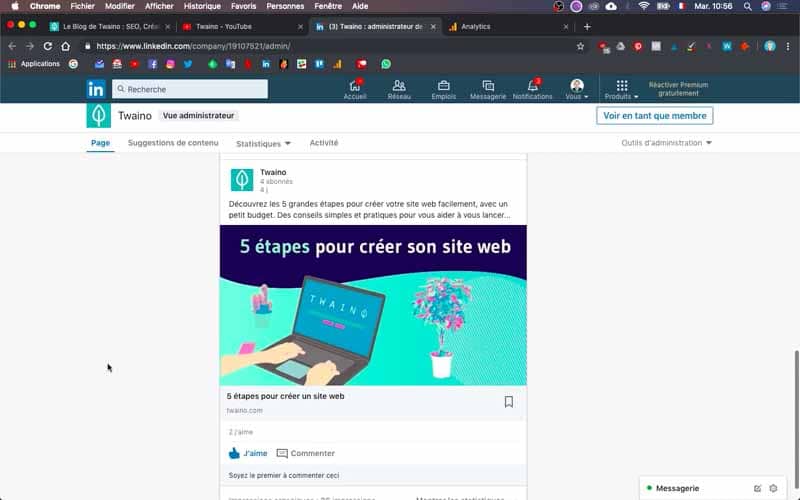Screen dimensions: 800x500
Task: Close the Analytics tab
Action: coord(565,27)
